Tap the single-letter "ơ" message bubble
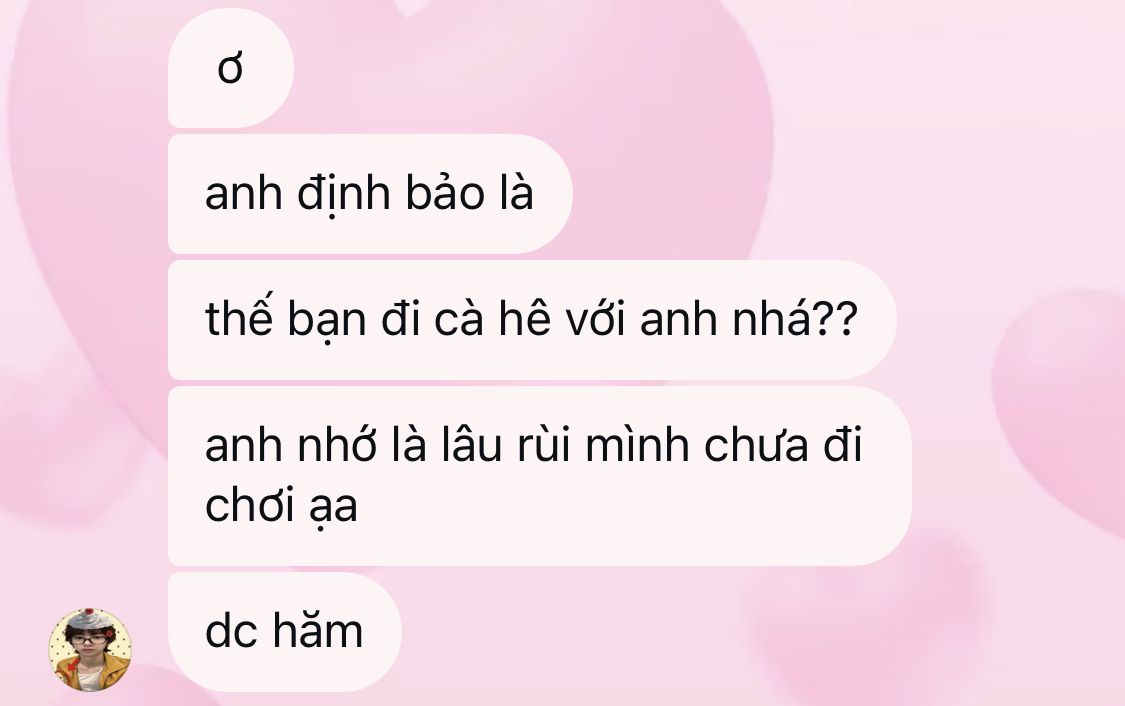Image resolution: width=1125 pixels, height=706 pixels. [230, 68]
